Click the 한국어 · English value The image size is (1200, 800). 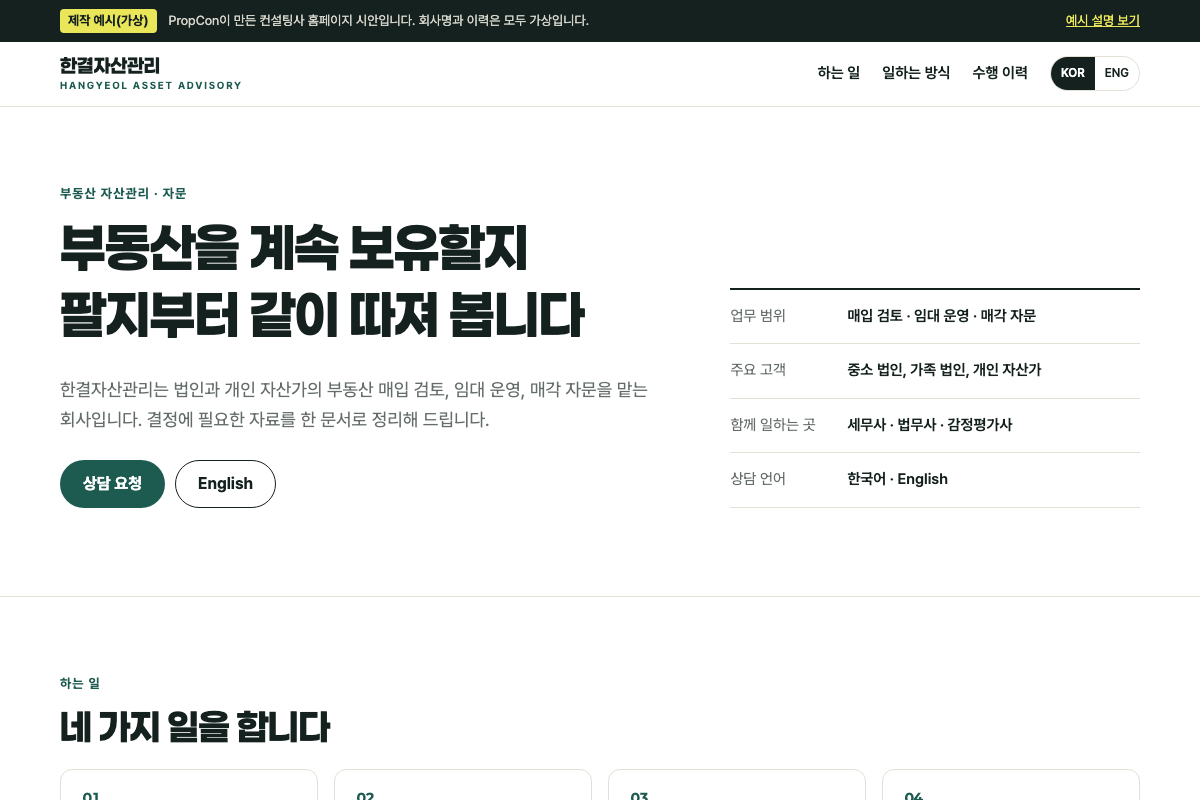[897, 479]
